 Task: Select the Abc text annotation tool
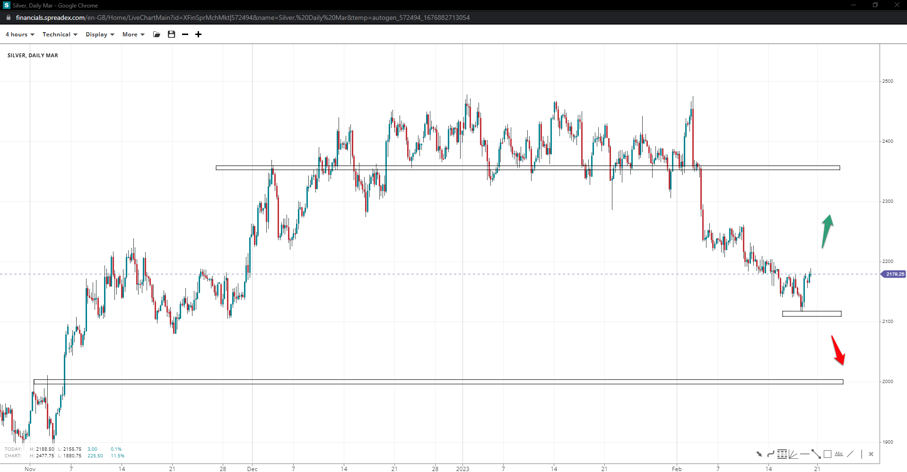(838, 454)
